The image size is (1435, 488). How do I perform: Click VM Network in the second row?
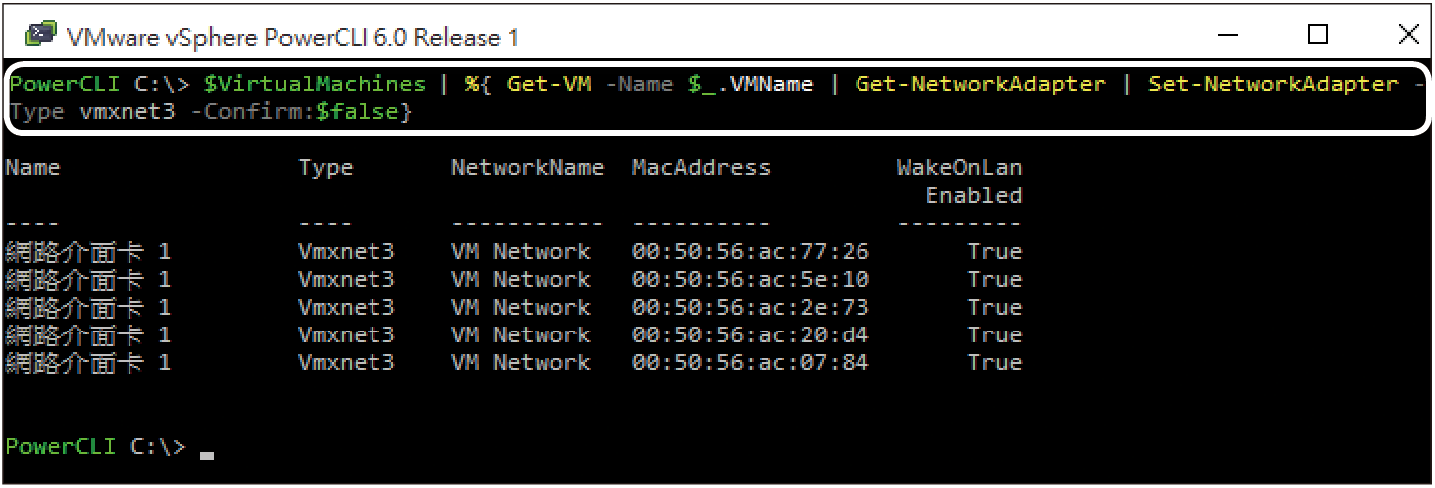[x=520, y=279]
